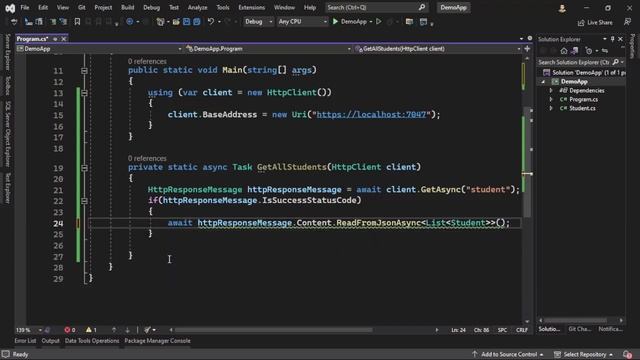Open the File menu
Image resolution: width=640 pixels, height=360 pixels.
tap(25, 7)
